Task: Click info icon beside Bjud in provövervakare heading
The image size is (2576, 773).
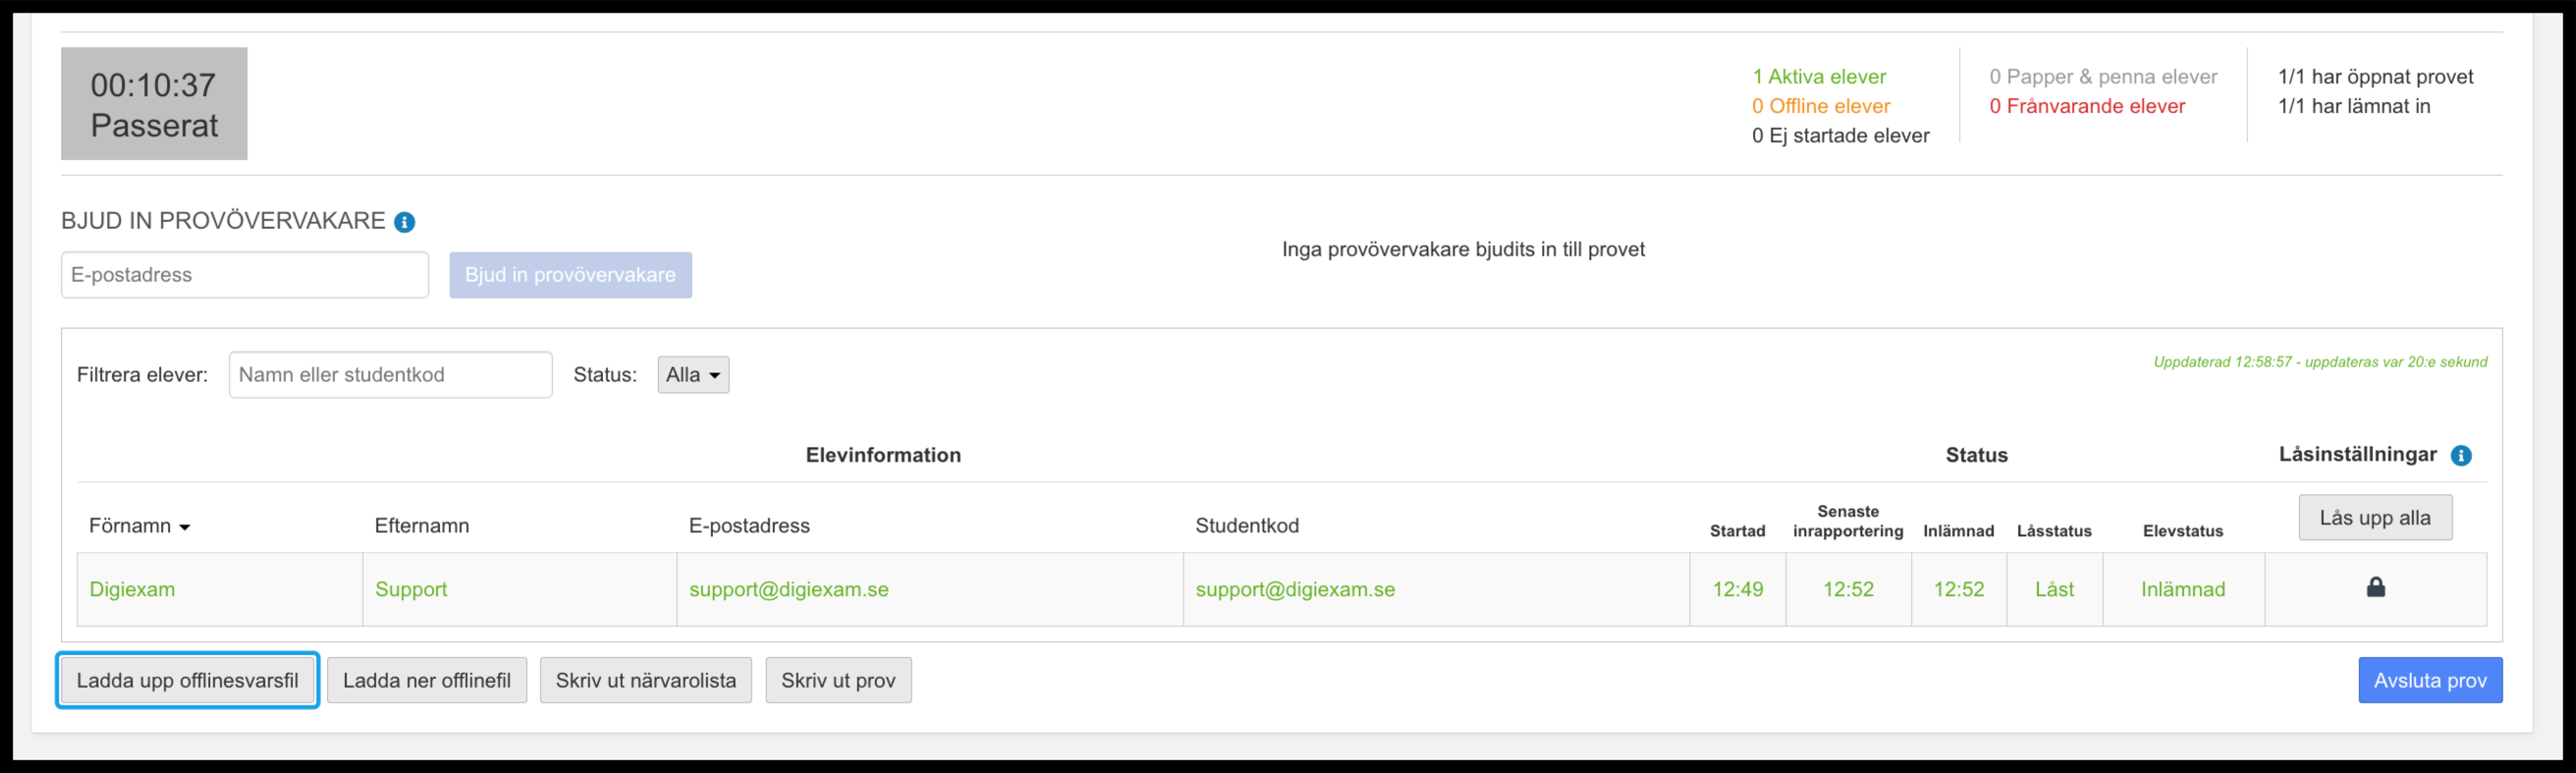Action: tap(404, 222)
